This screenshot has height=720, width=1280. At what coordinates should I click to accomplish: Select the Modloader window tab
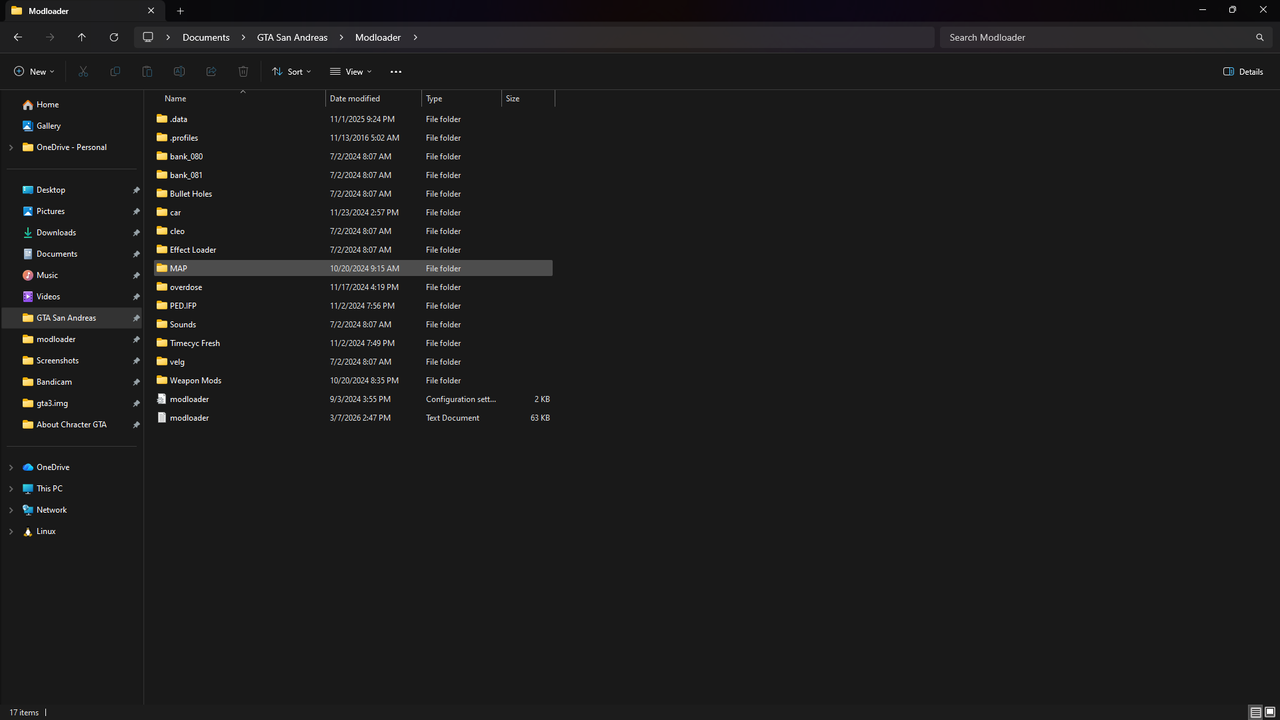85,11
